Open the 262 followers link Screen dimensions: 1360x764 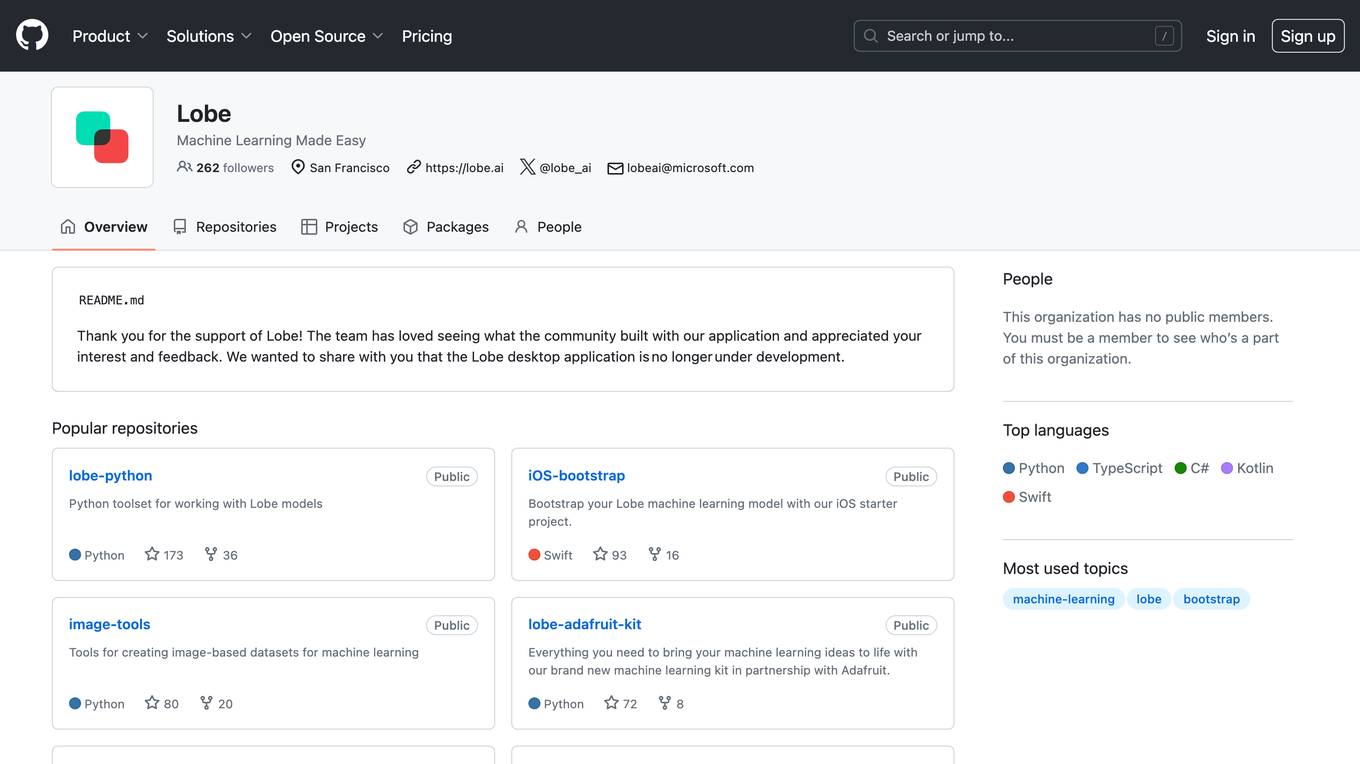225,168
